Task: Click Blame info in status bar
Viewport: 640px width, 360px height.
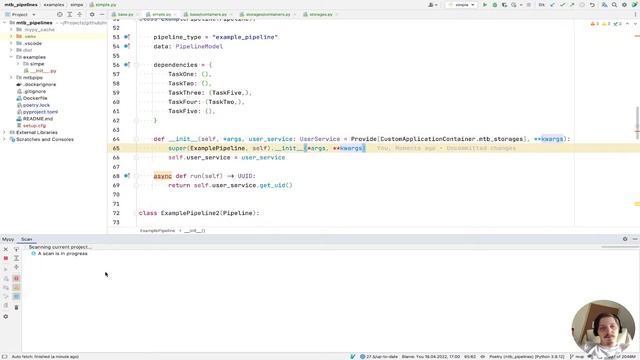Action: (431, 357)
